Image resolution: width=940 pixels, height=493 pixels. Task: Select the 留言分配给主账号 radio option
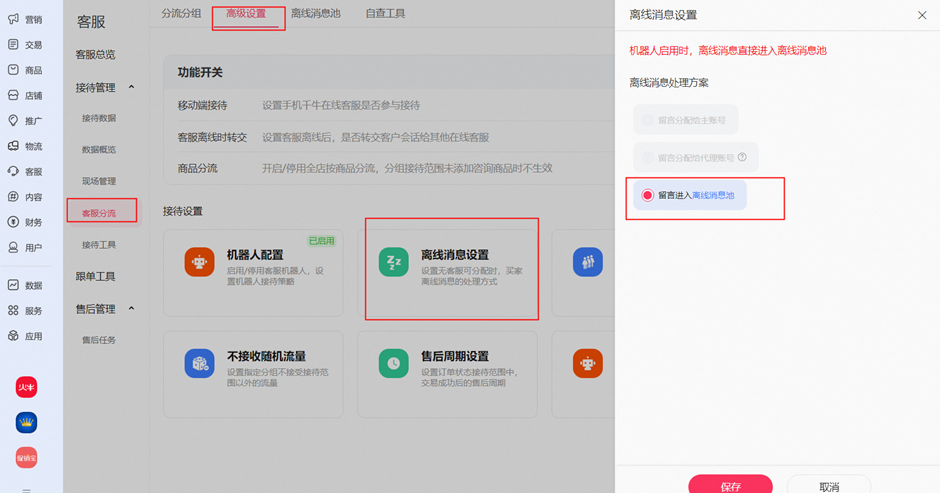tap(647, 120)
